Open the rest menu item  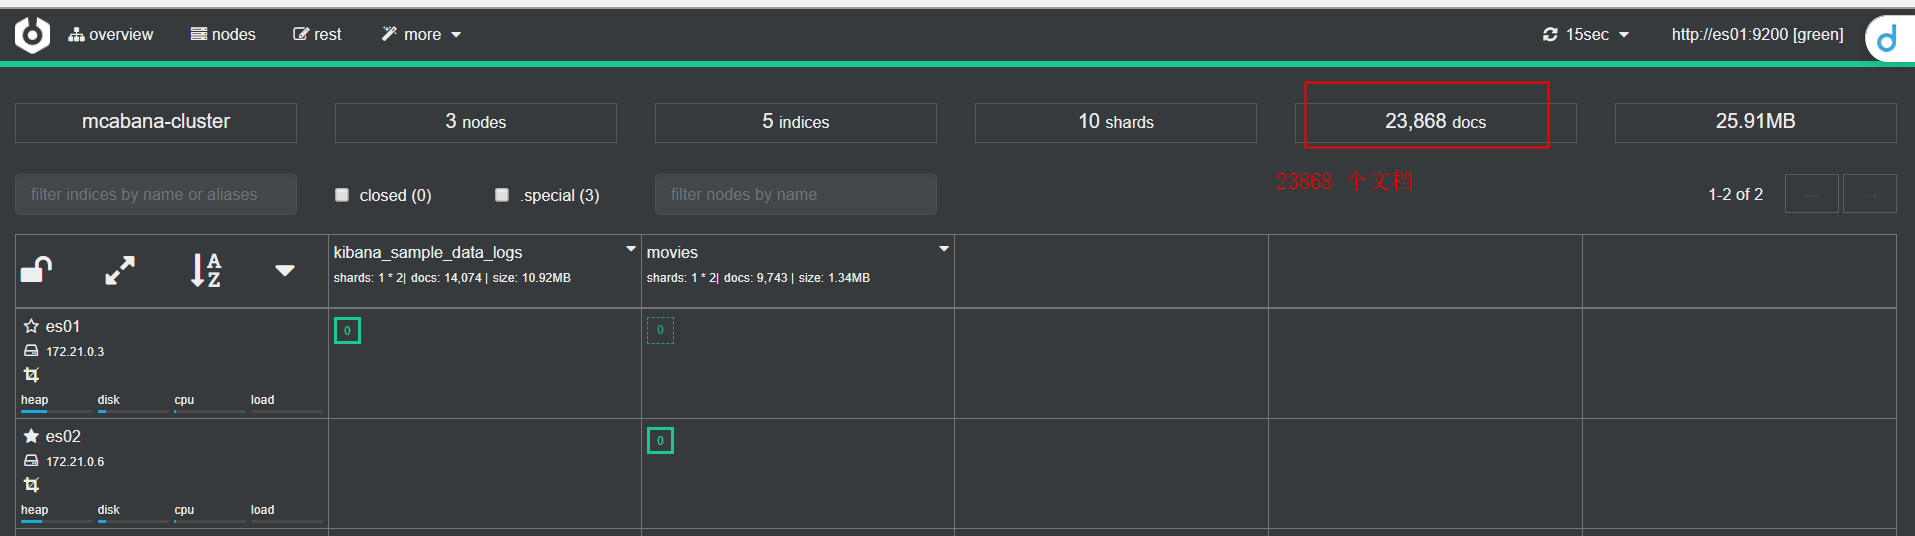coord(317,35)
